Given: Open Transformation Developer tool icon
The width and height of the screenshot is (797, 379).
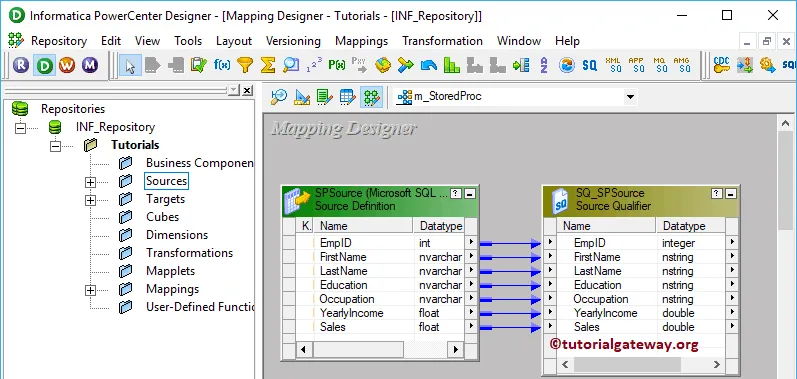Looking at the screenshot, I should coord(324,97).
